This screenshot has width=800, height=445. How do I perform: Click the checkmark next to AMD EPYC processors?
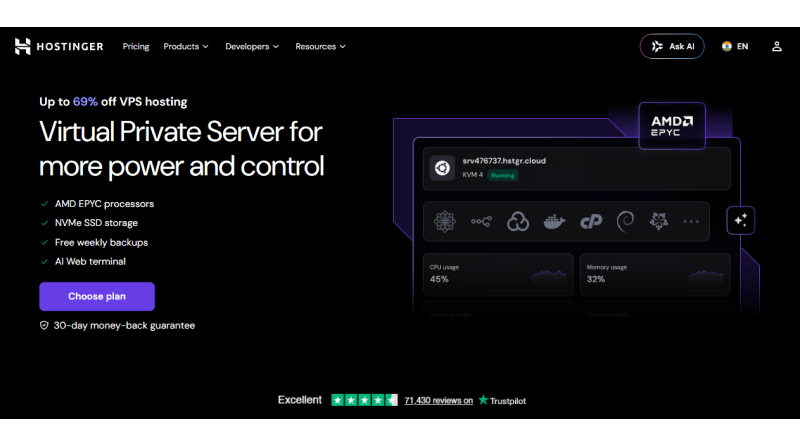point(44,204)
